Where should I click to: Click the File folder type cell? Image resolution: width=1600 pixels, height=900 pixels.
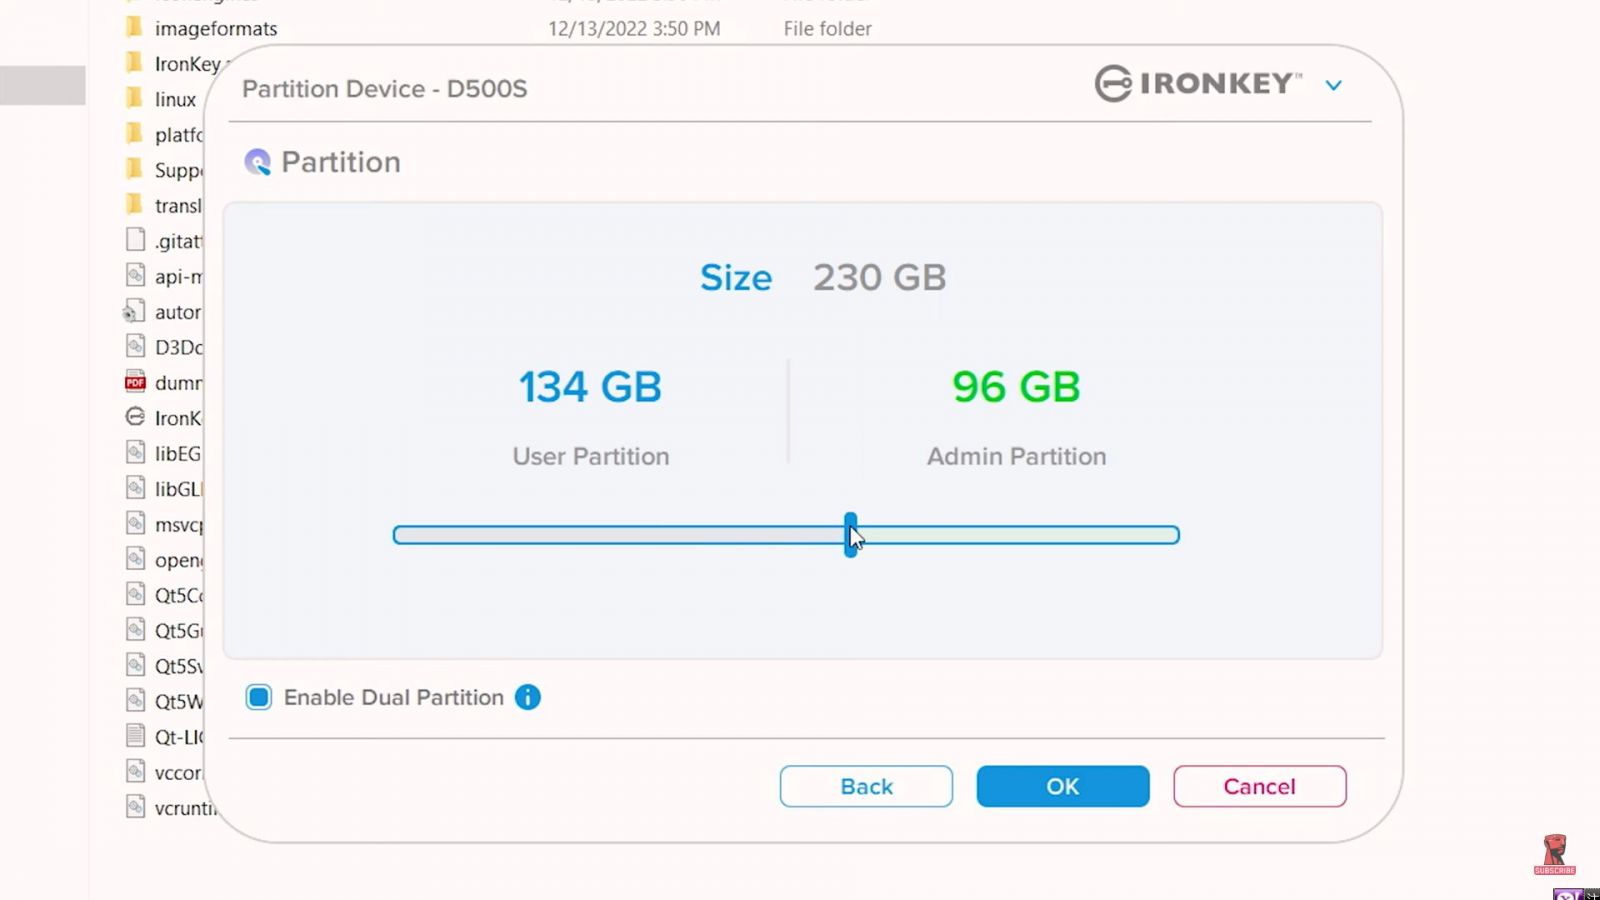[x=827, y=29]
